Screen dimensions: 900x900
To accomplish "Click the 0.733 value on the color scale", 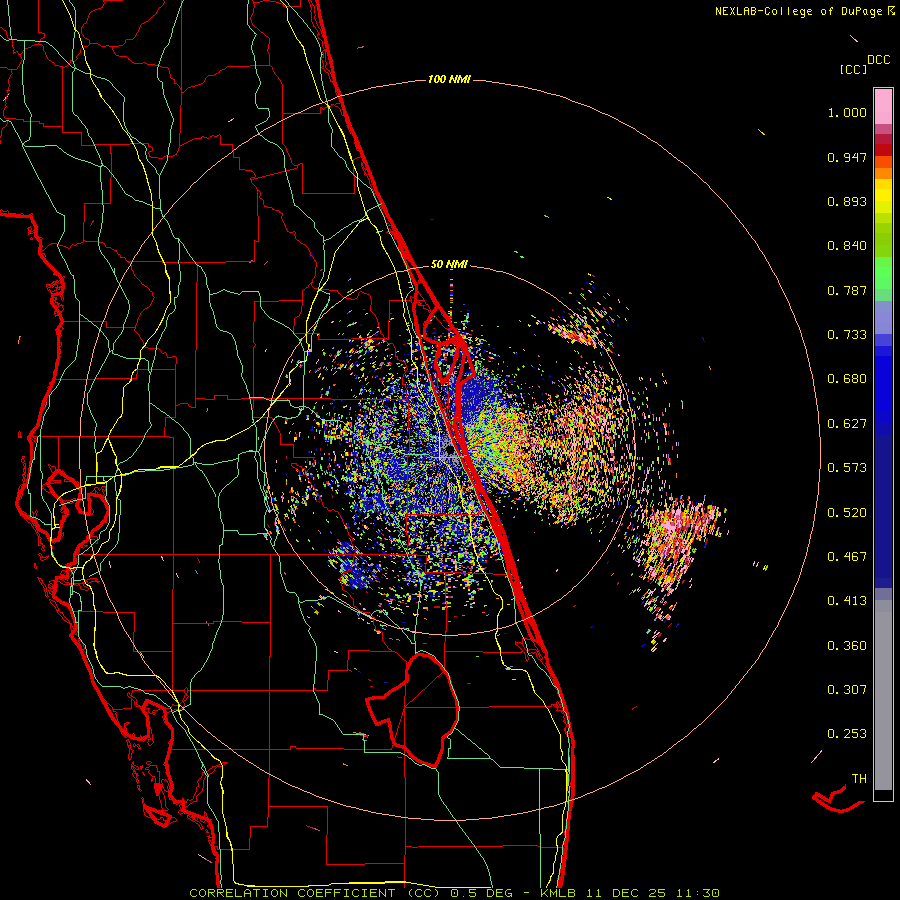I will [847, 335].
